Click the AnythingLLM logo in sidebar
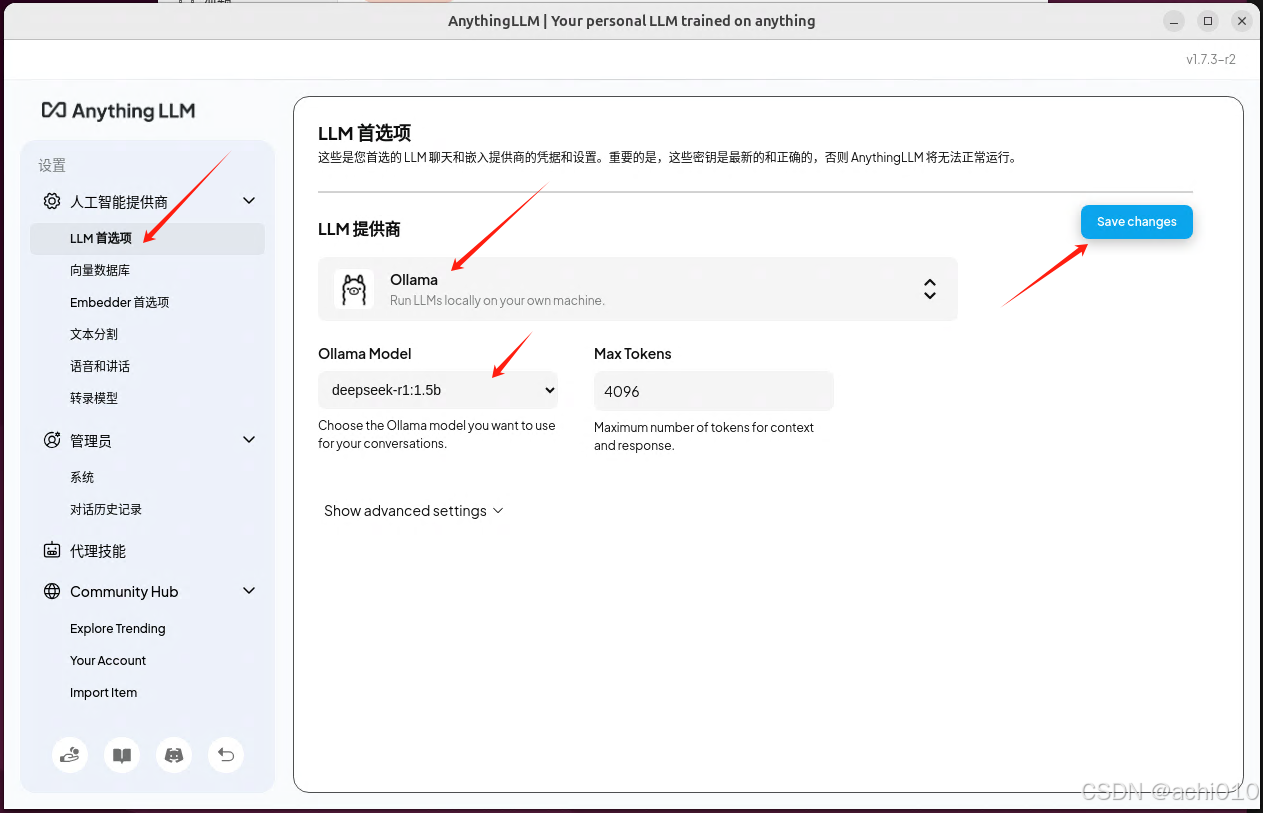1263x813 pixels. (118, 111)
